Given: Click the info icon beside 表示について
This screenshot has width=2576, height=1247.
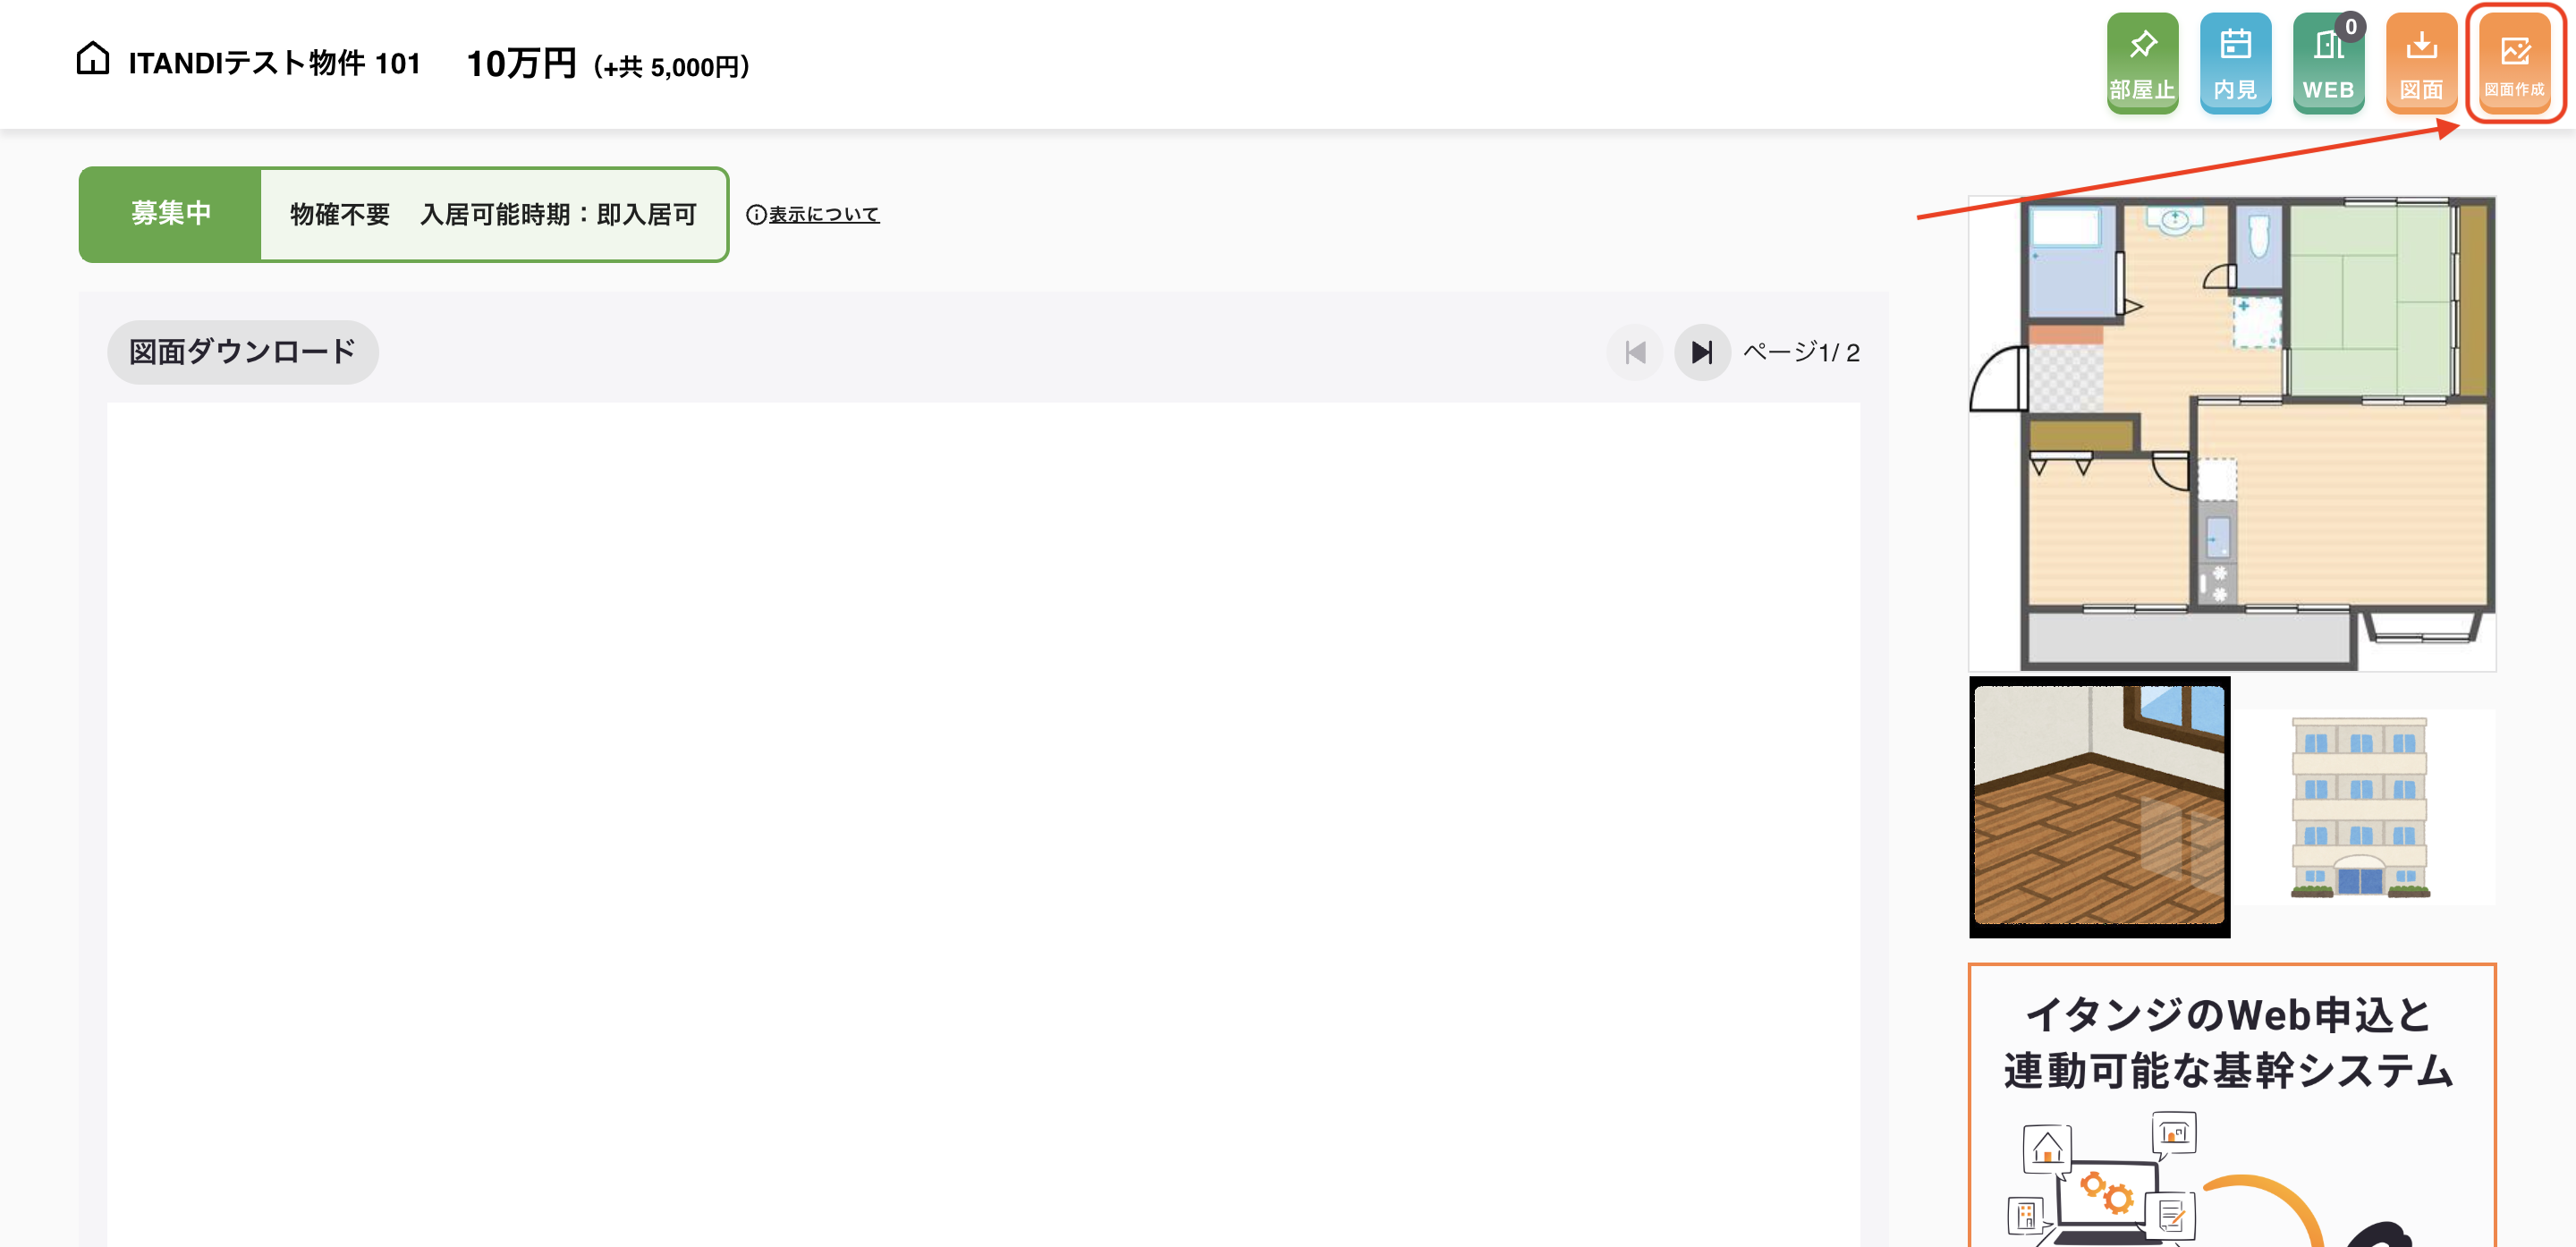Looking at the screenshot, I should (x=756, y=214).
